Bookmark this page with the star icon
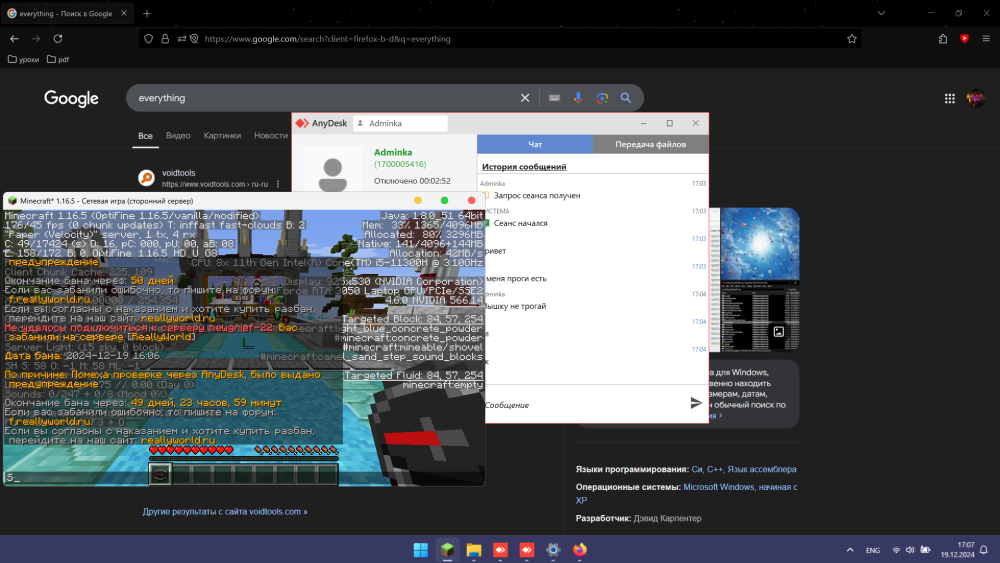The width and height of the screenshot is (1000, 563). [x=851, y=39]
